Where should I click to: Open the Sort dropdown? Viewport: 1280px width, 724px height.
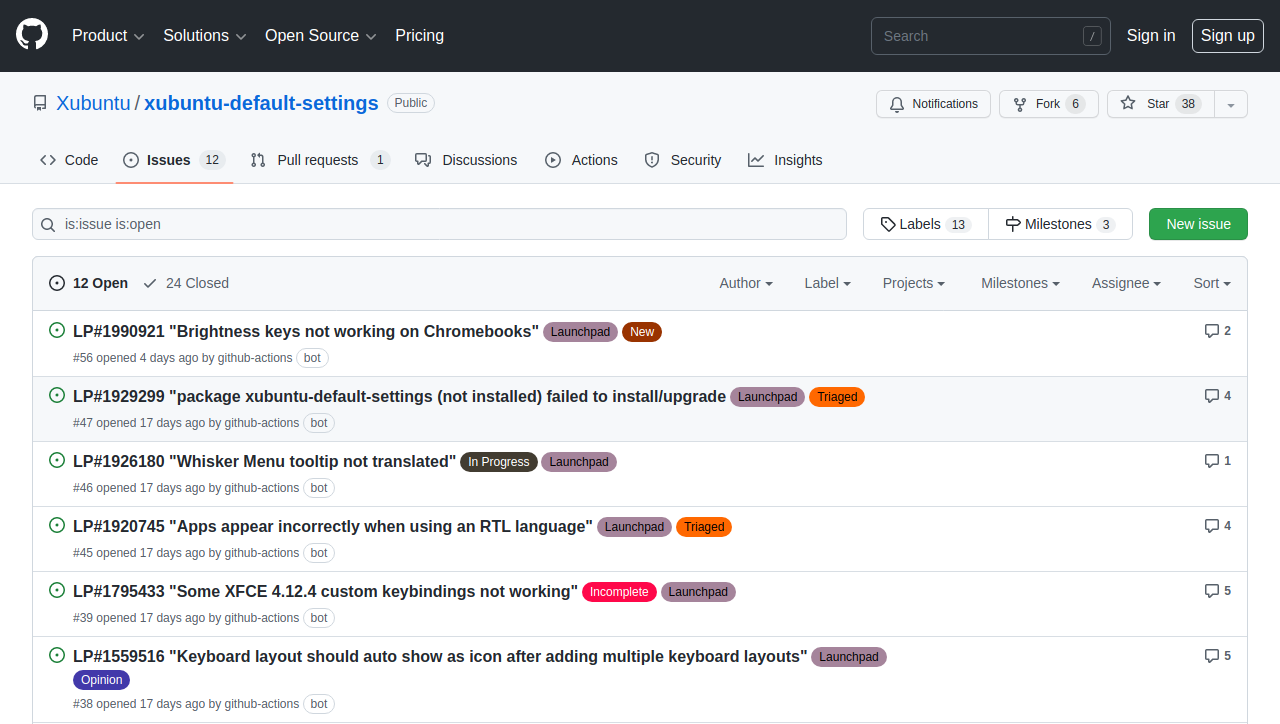(x=1211, y=283)
